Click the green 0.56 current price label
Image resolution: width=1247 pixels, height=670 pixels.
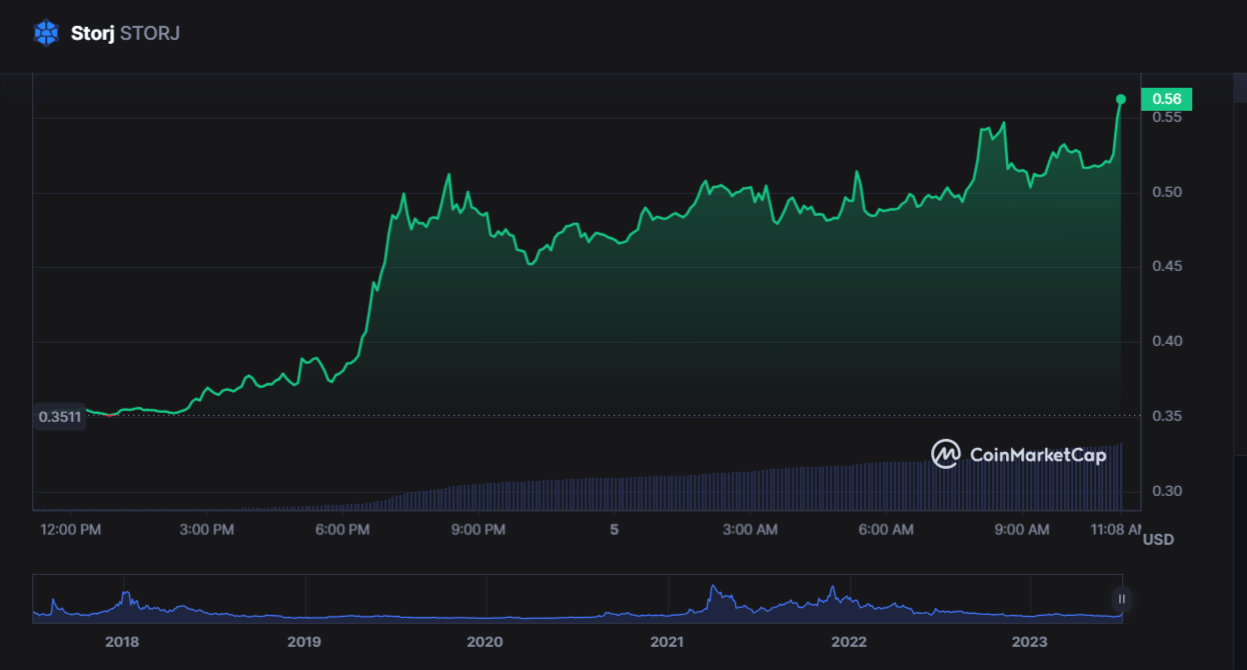click(1166, 98)
